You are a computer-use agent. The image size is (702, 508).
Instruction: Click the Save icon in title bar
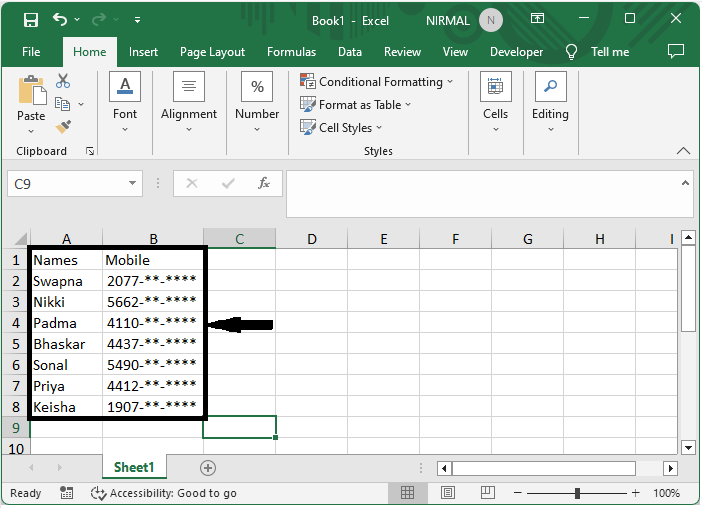(30, 20)
